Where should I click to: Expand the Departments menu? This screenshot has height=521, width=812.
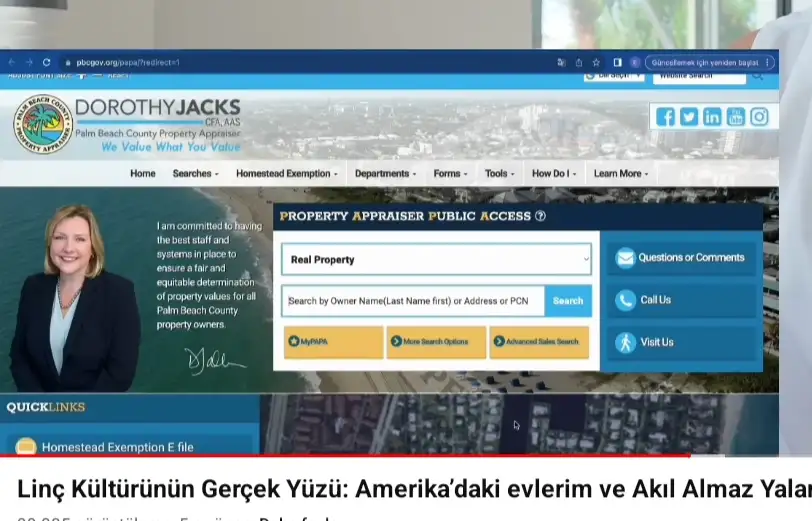coord(385,174)
